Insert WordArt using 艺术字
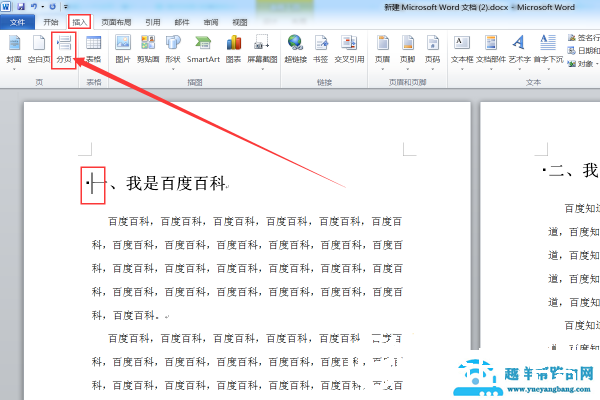This screenshot has width=600, height=400. click(519, 49)
